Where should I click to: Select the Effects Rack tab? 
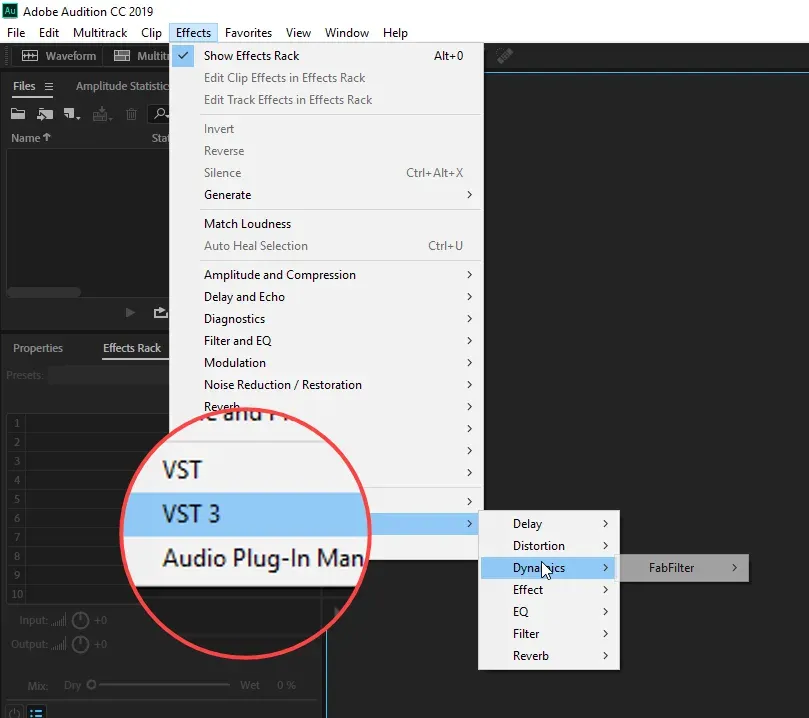[x=132, y=348]
